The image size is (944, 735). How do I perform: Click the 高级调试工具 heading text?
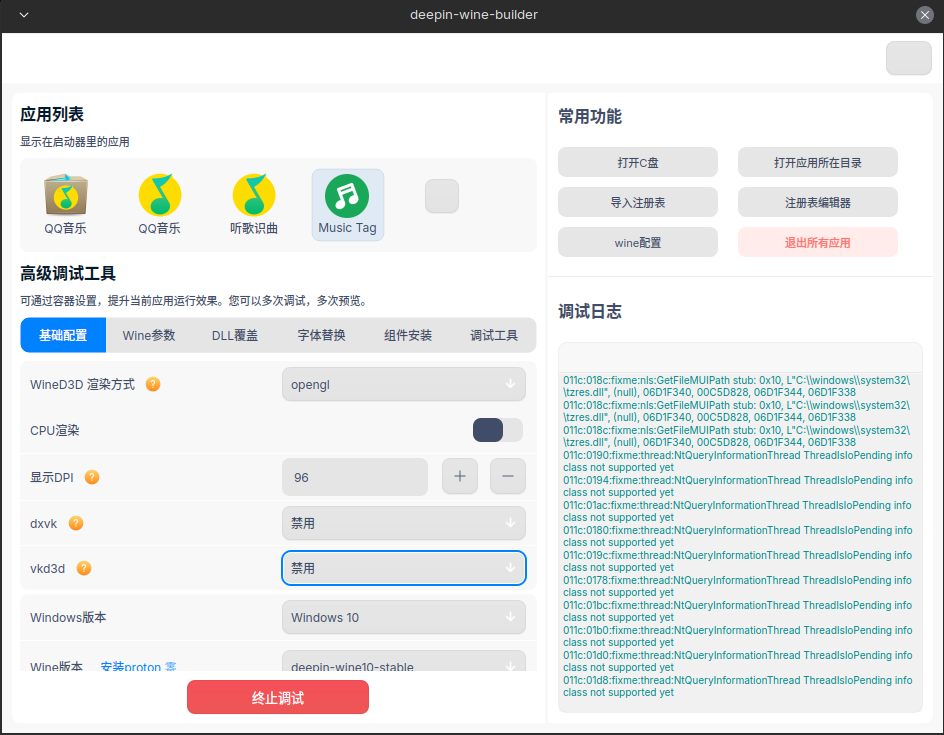[68, 274]
